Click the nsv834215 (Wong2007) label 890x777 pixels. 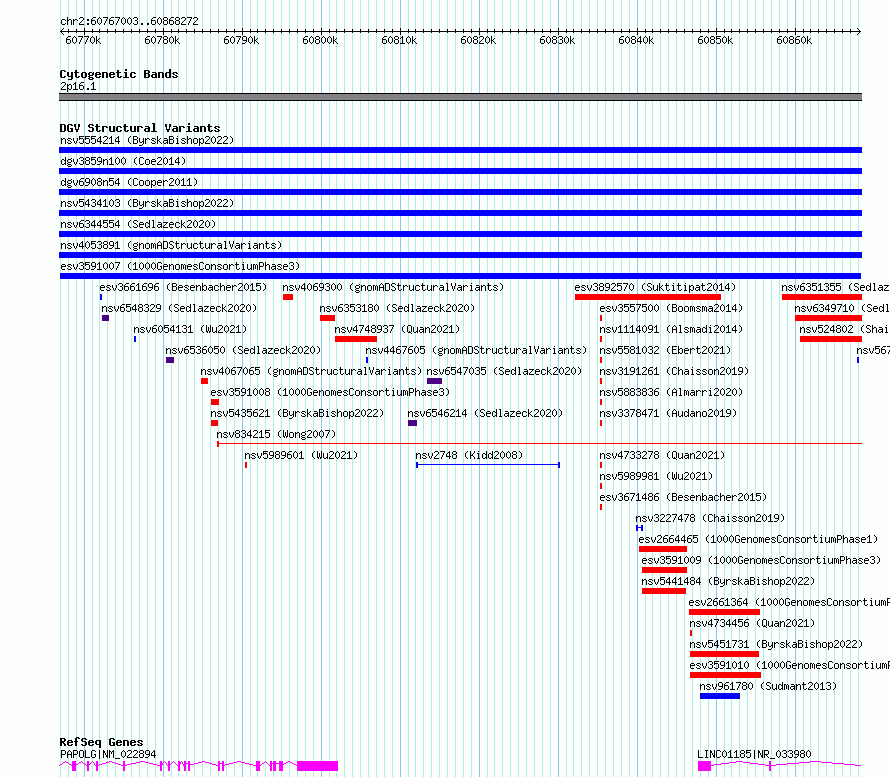click(x=276, y=434)
